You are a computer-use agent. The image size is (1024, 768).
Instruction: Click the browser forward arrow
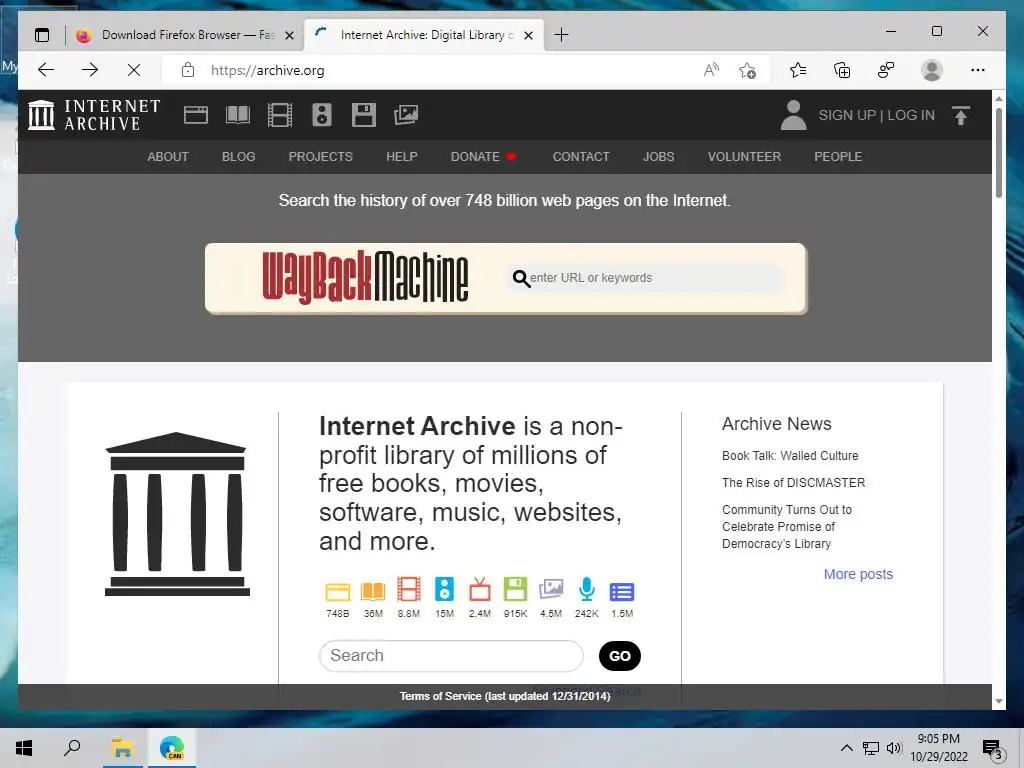point(90,70)
